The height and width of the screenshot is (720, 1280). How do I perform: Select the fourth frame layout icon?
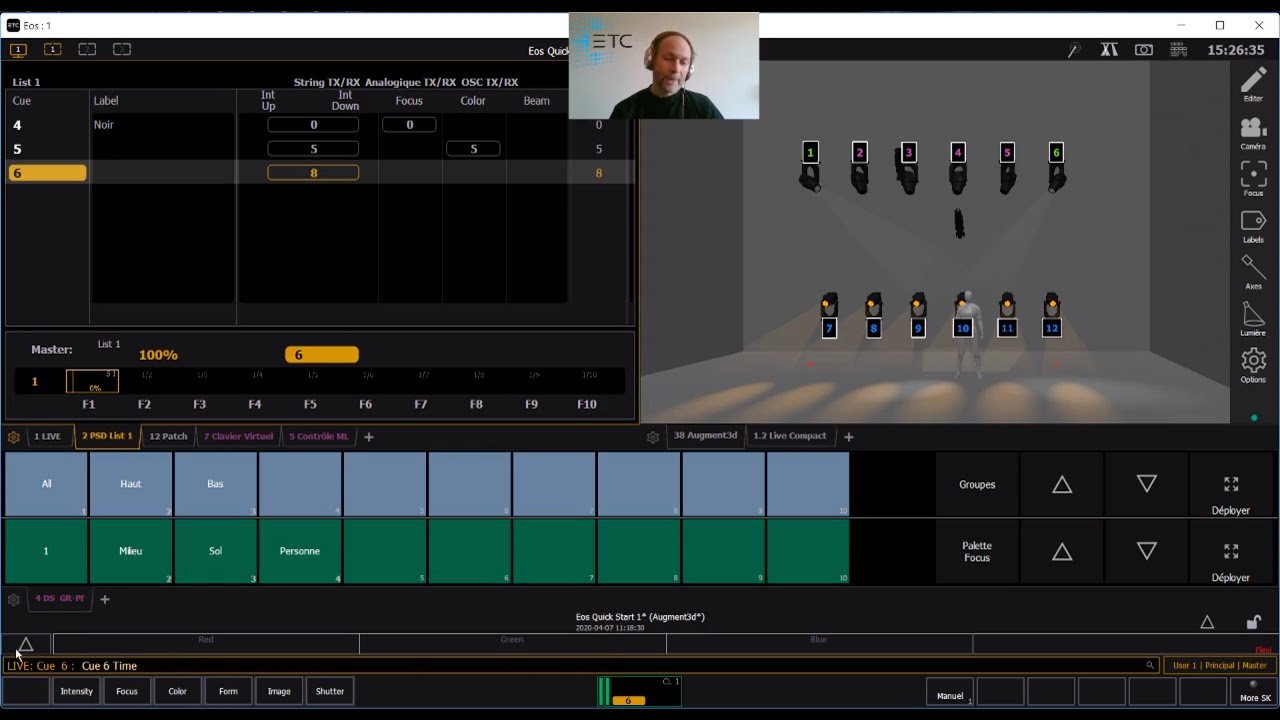coord(122,49)
